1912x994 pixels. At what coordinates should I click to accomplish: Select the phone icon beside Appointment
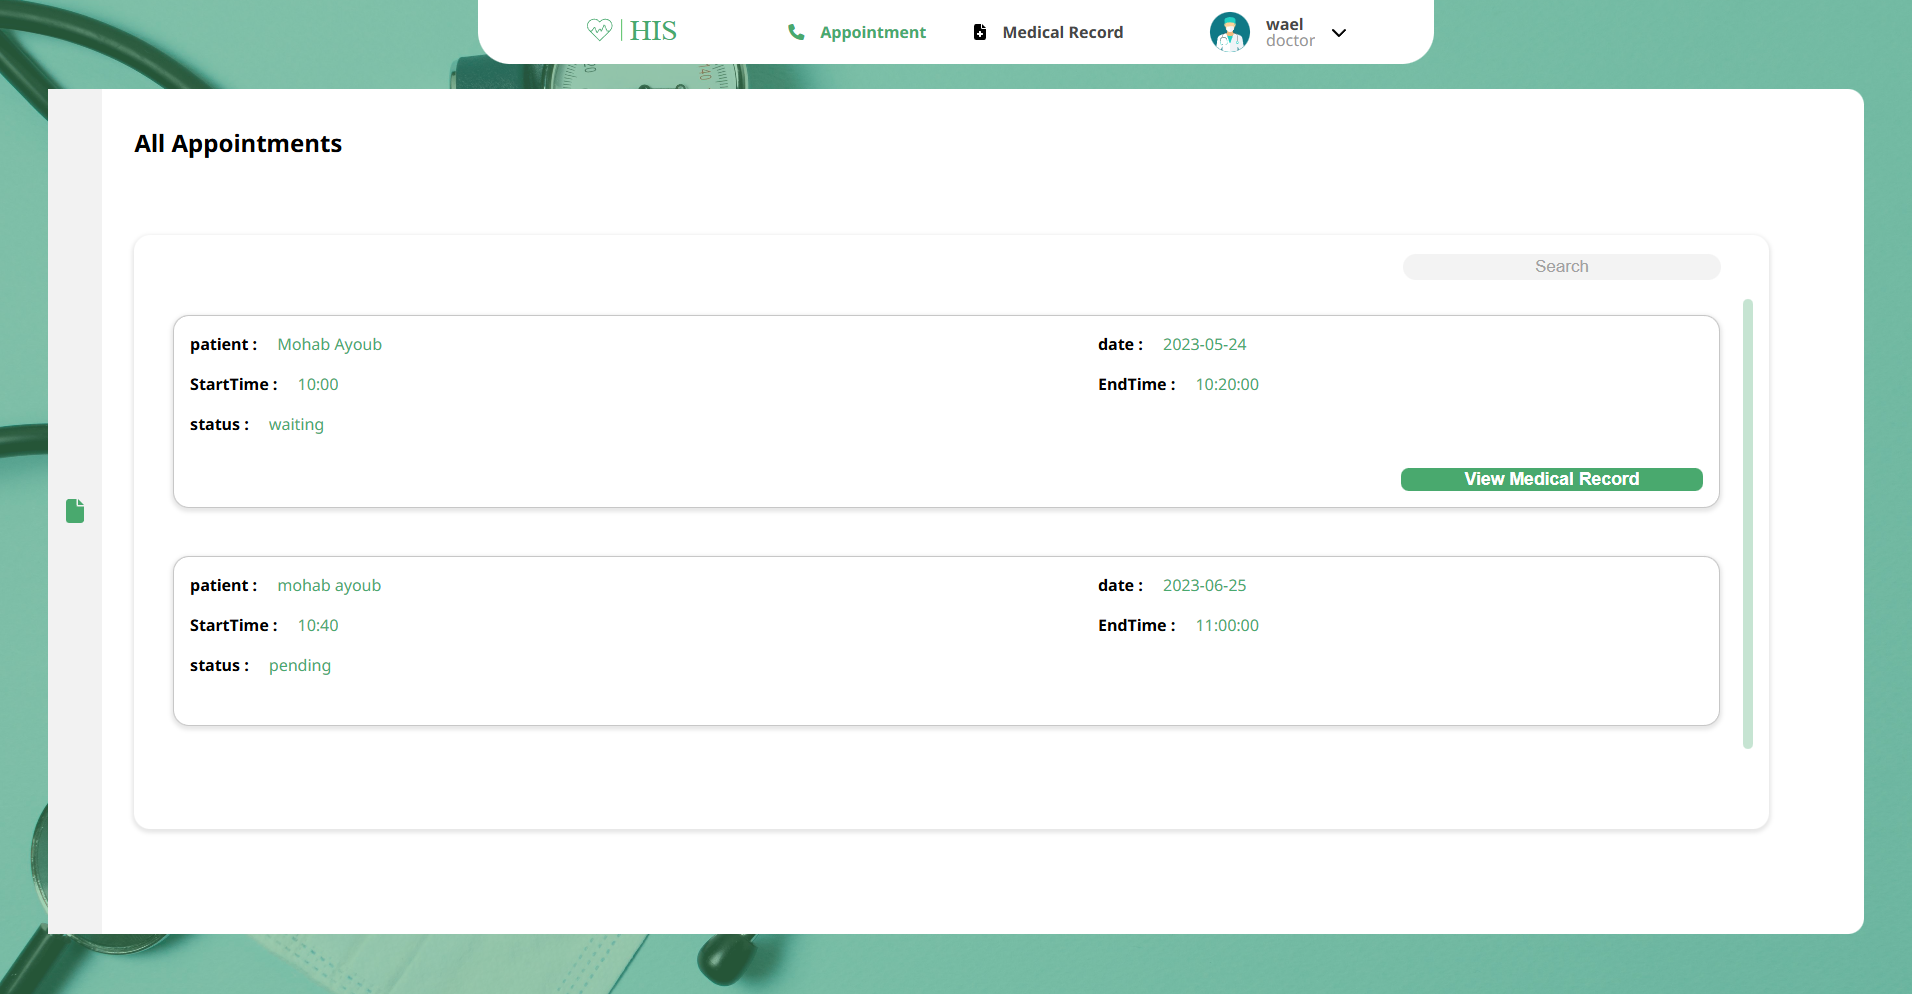796,31
